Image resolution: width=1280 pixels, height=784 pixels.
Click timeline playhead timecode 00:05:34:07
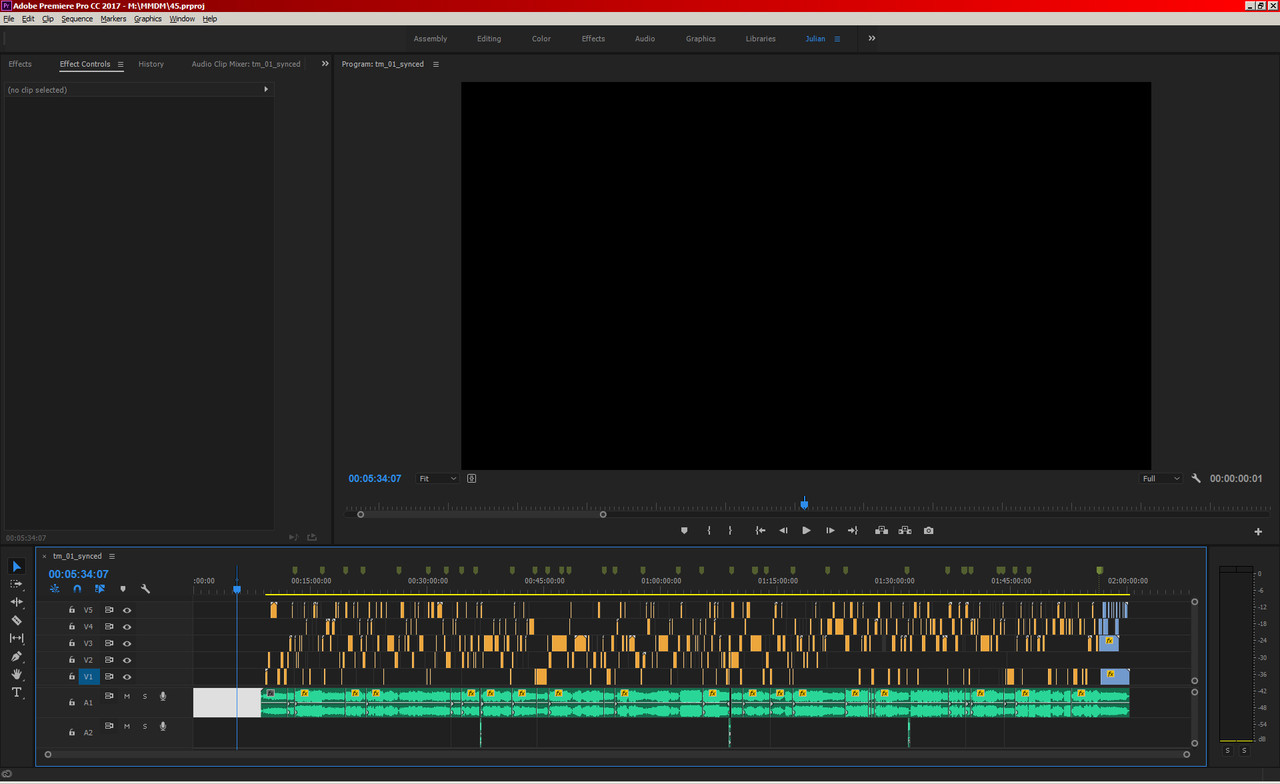tap(78, 574)
